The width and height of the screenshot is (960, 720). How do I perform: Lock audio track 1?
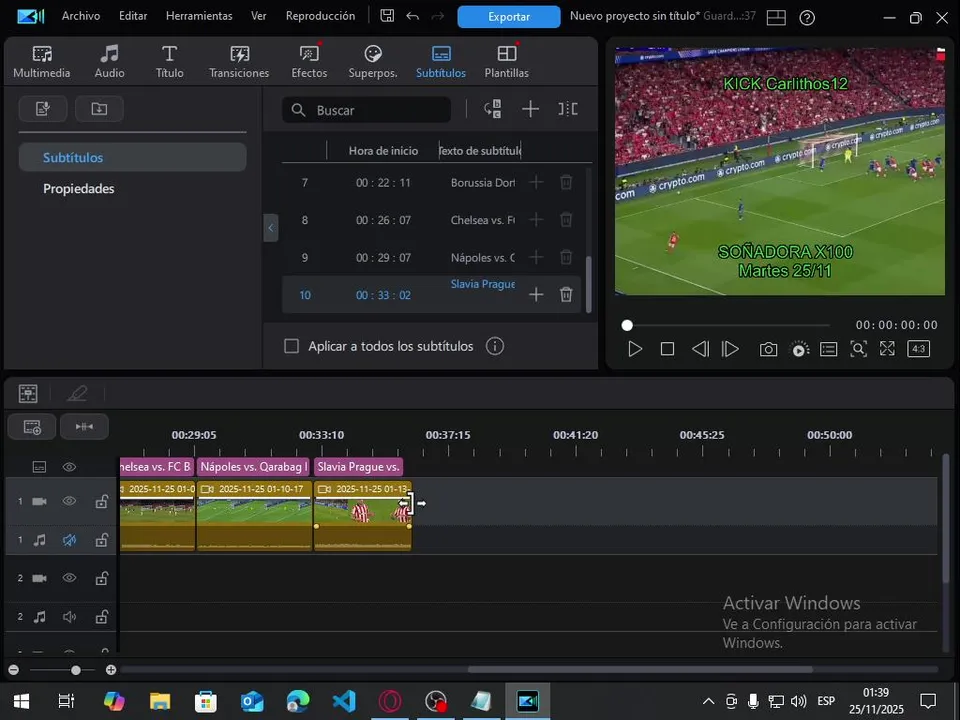pyautogui.click(x=102, y=540)
